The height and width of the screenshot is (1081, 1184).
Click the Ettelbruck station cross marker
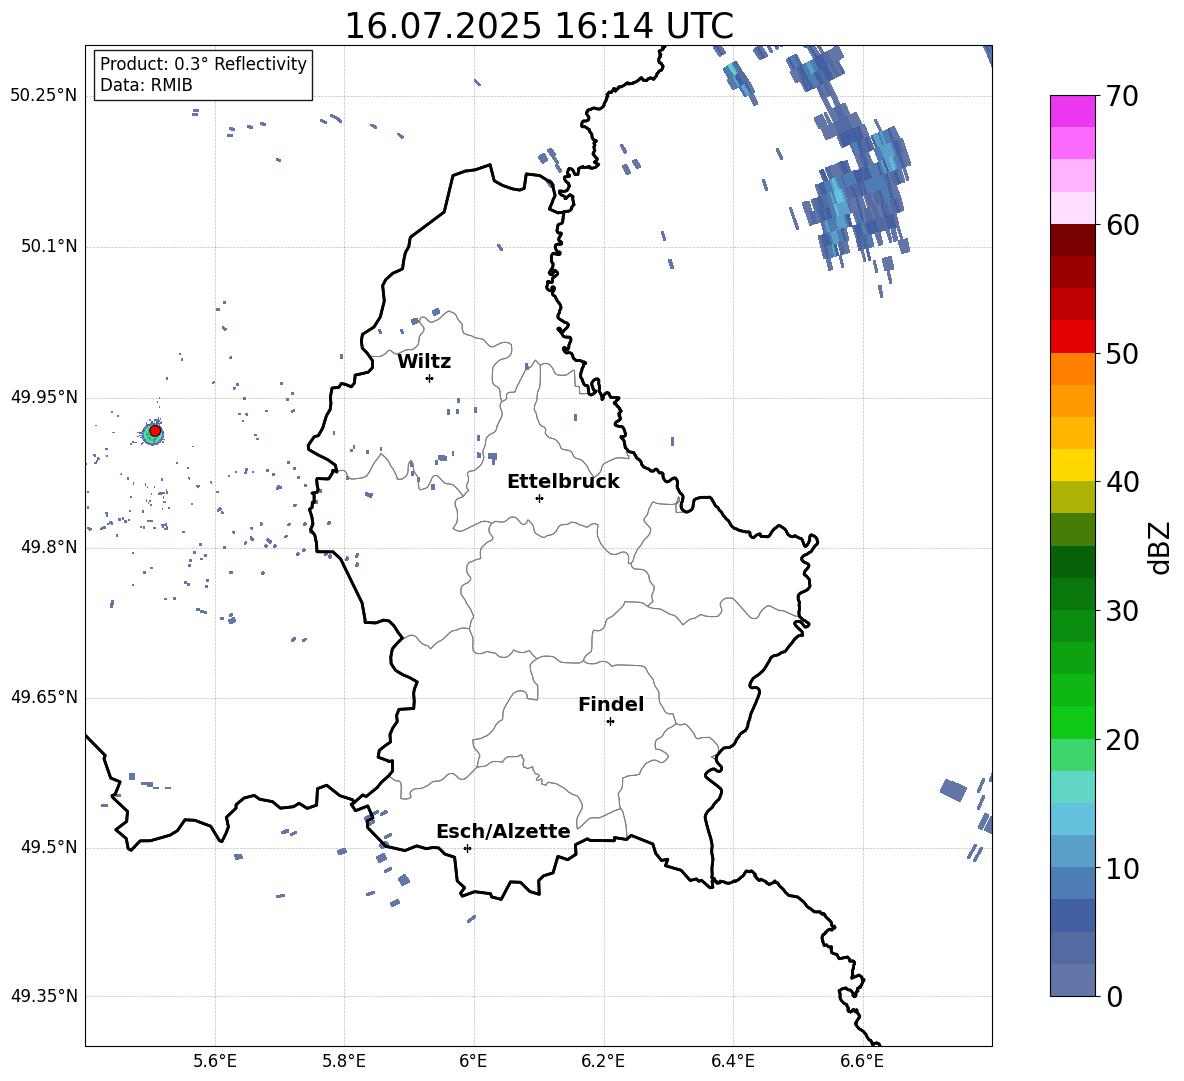(539, 498)
